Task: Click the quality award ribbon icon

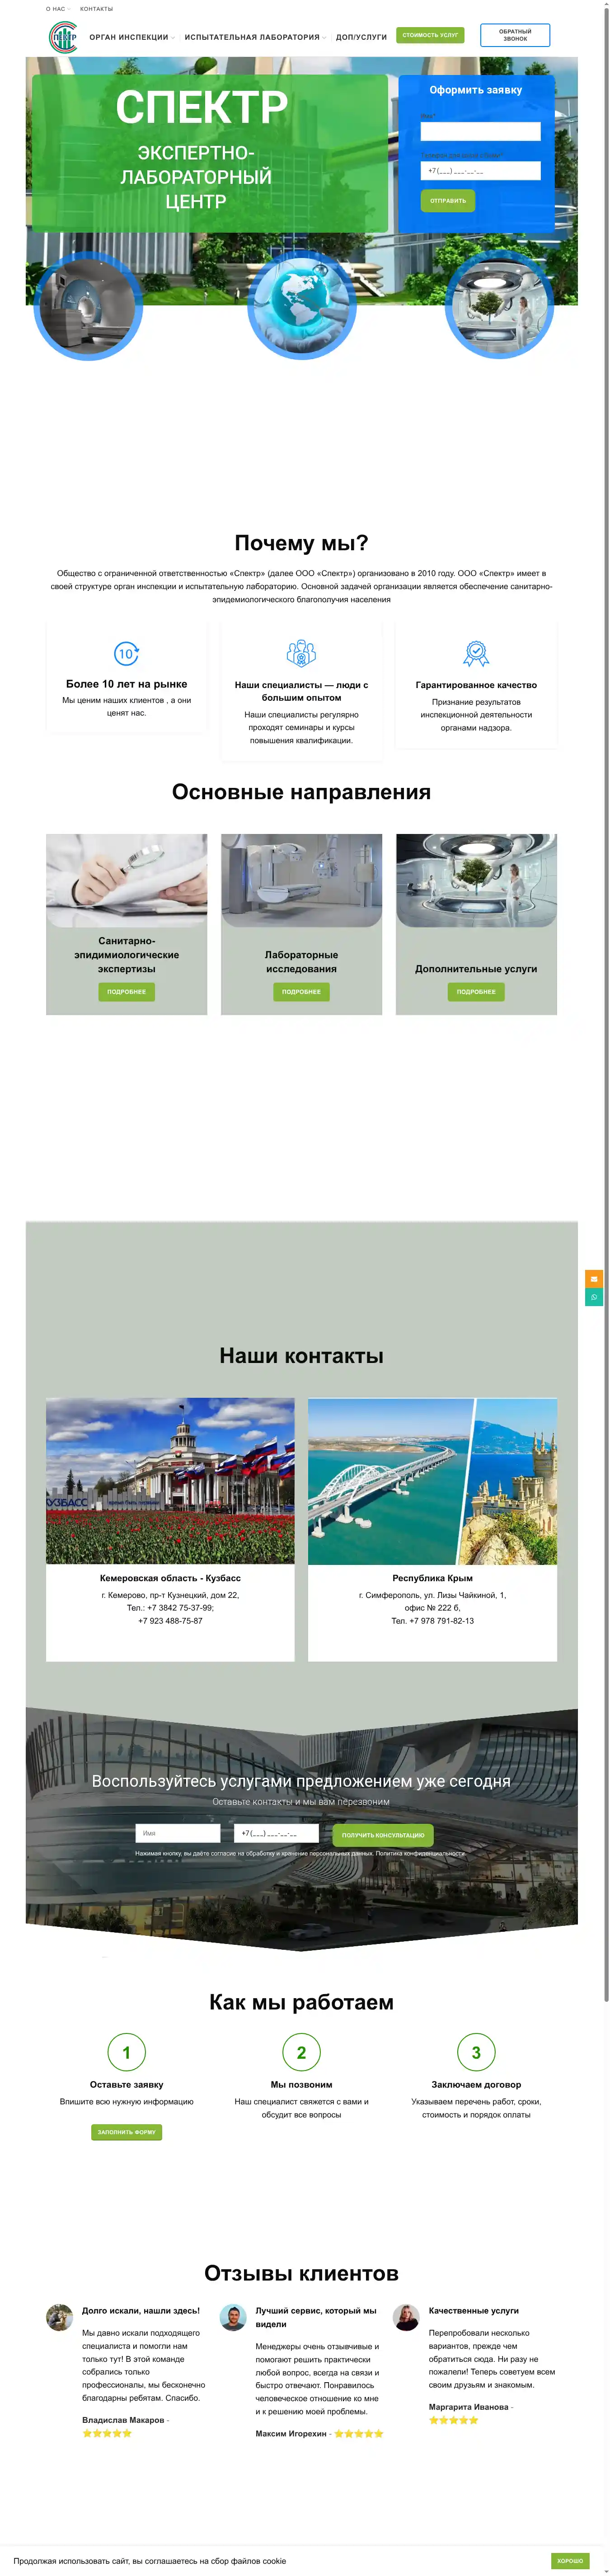Action: 476,653
